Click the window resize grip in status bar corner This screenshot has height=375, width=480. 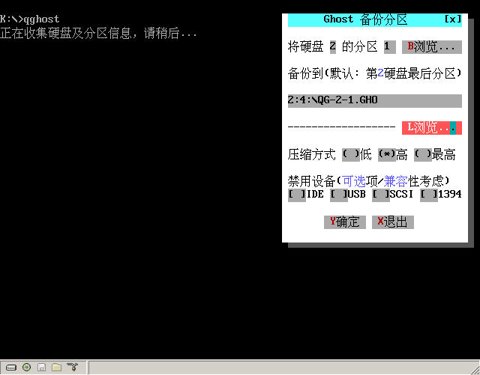click(476, 370)
